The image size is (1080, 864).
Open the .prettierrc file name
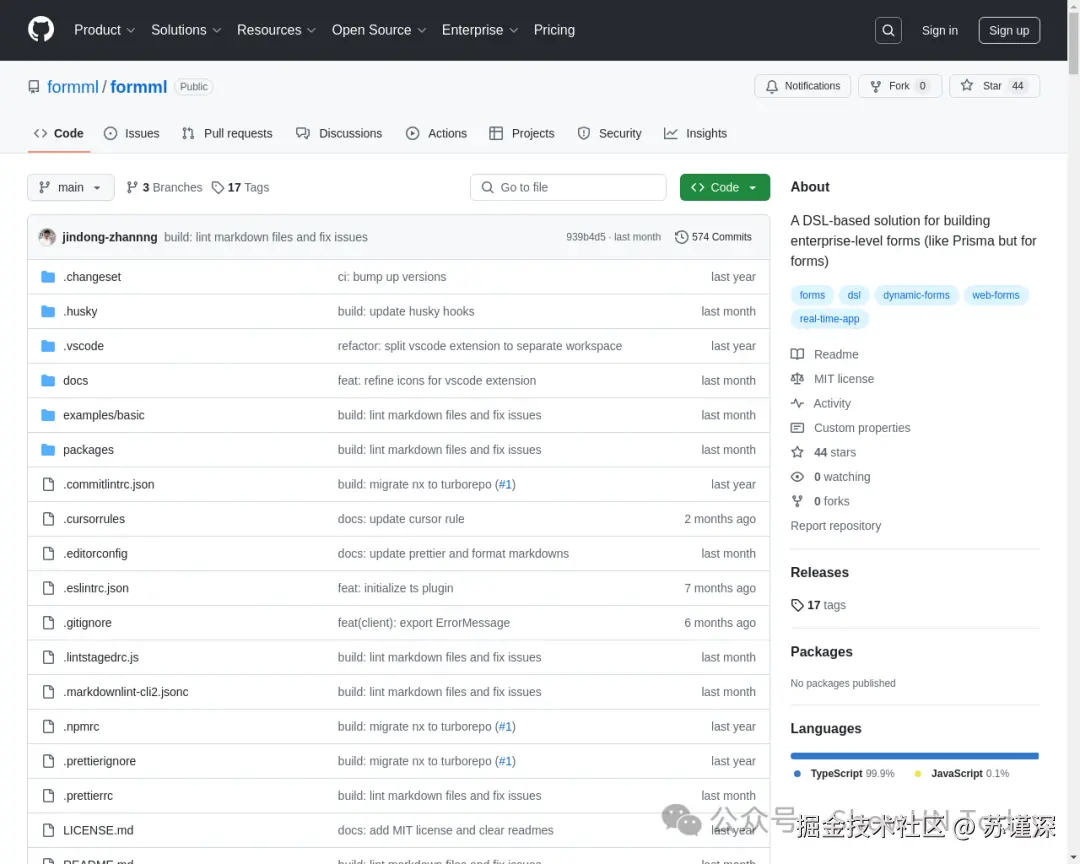pos(88,796)
